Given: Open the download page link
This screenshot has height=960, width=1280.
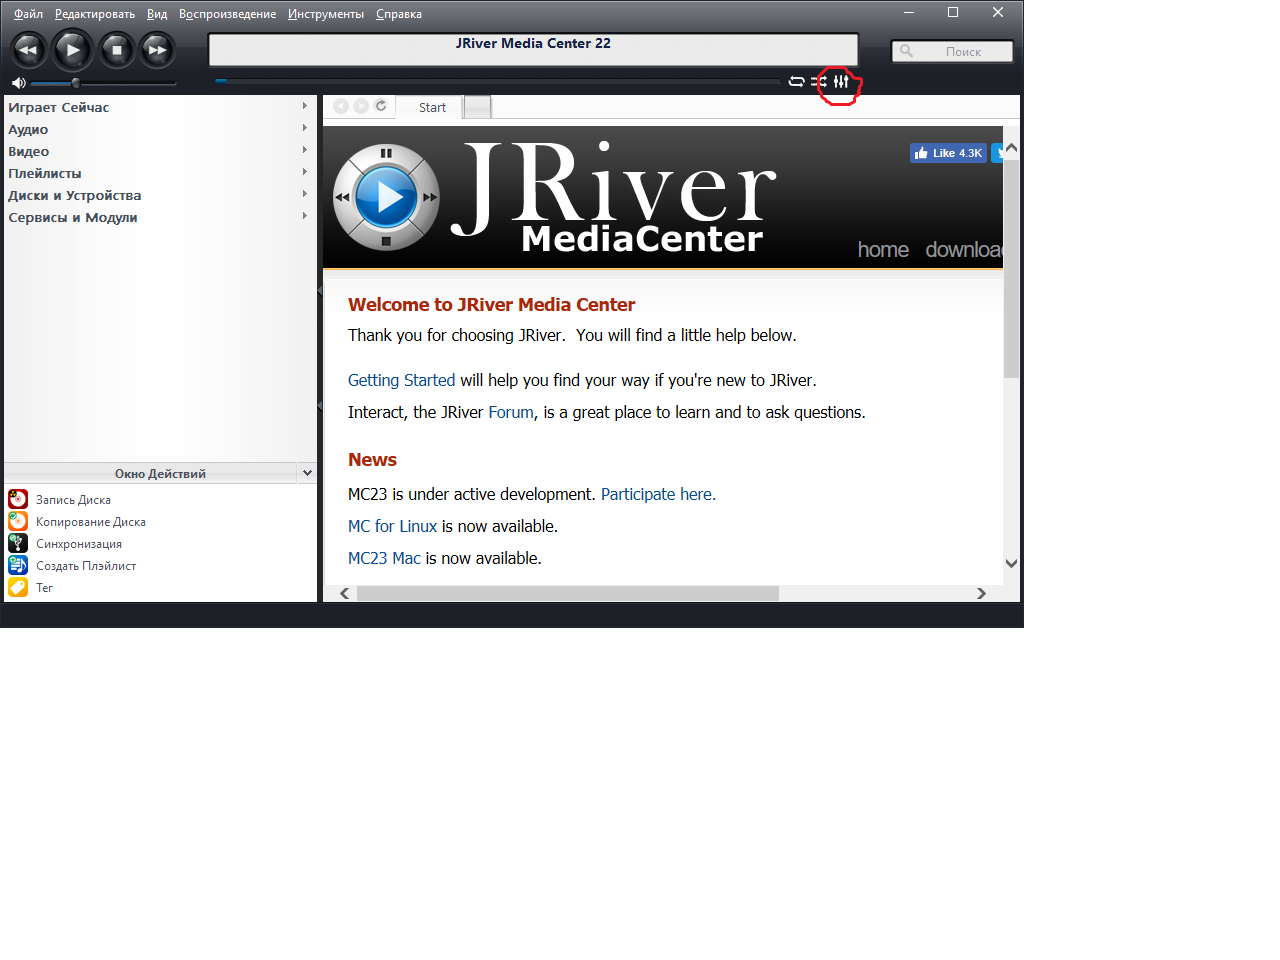Looking at the screenshot, I should (x=963, y=250).
